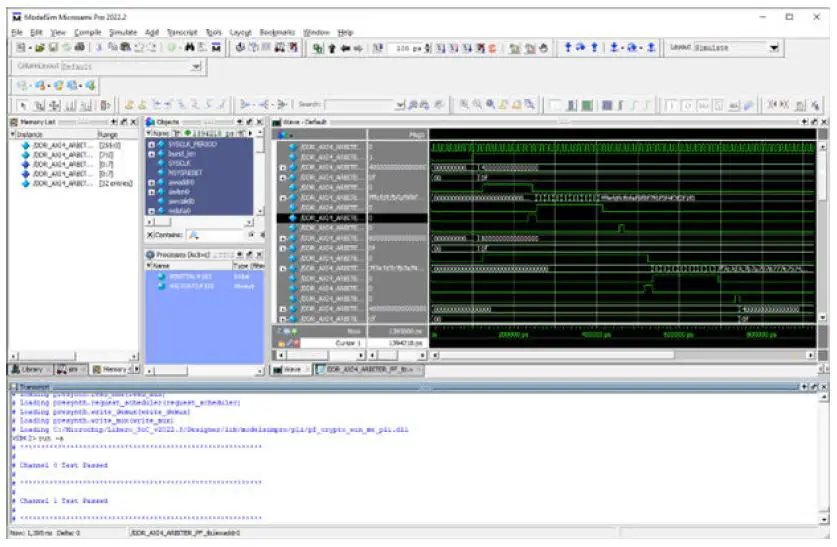Click the Zoom Full magnifier icon
The height and width of the screenshot is (547, 837).
tap(490, 105)
